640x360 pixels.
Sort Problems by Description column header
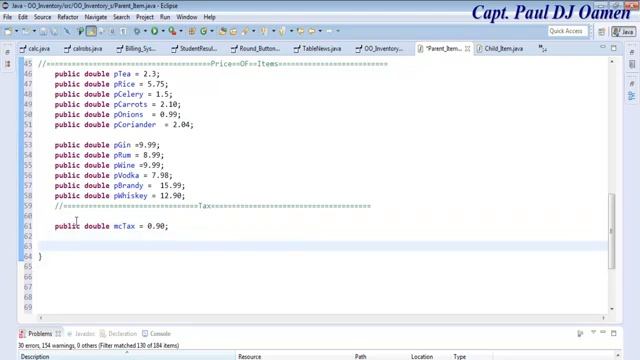127,356
